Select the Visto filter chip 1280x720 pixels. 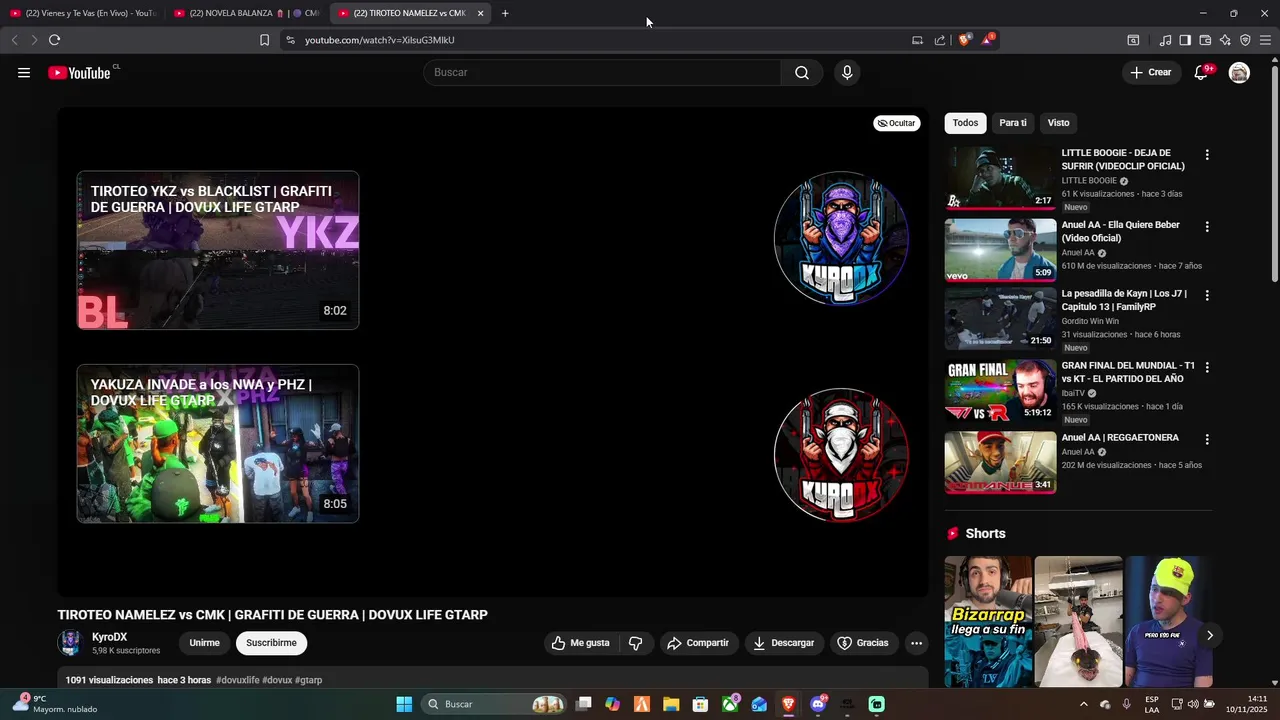coord(1059,123)
